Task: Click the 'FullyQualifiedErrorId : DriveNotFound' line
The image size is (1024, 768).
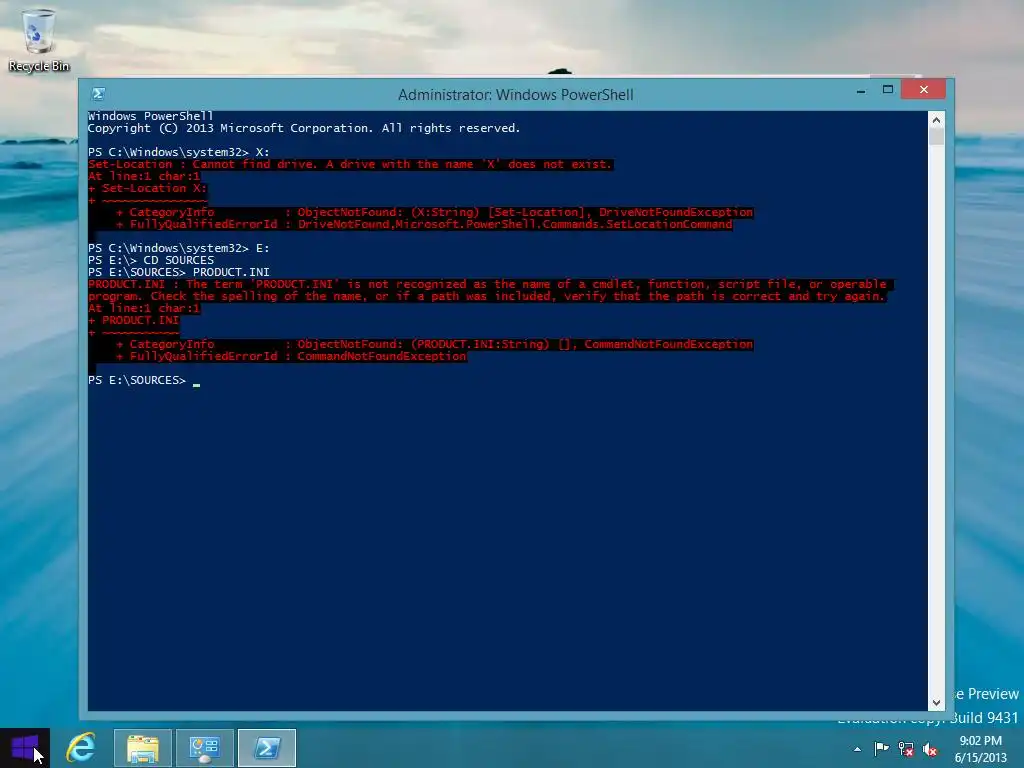Action: pos(424,224)
